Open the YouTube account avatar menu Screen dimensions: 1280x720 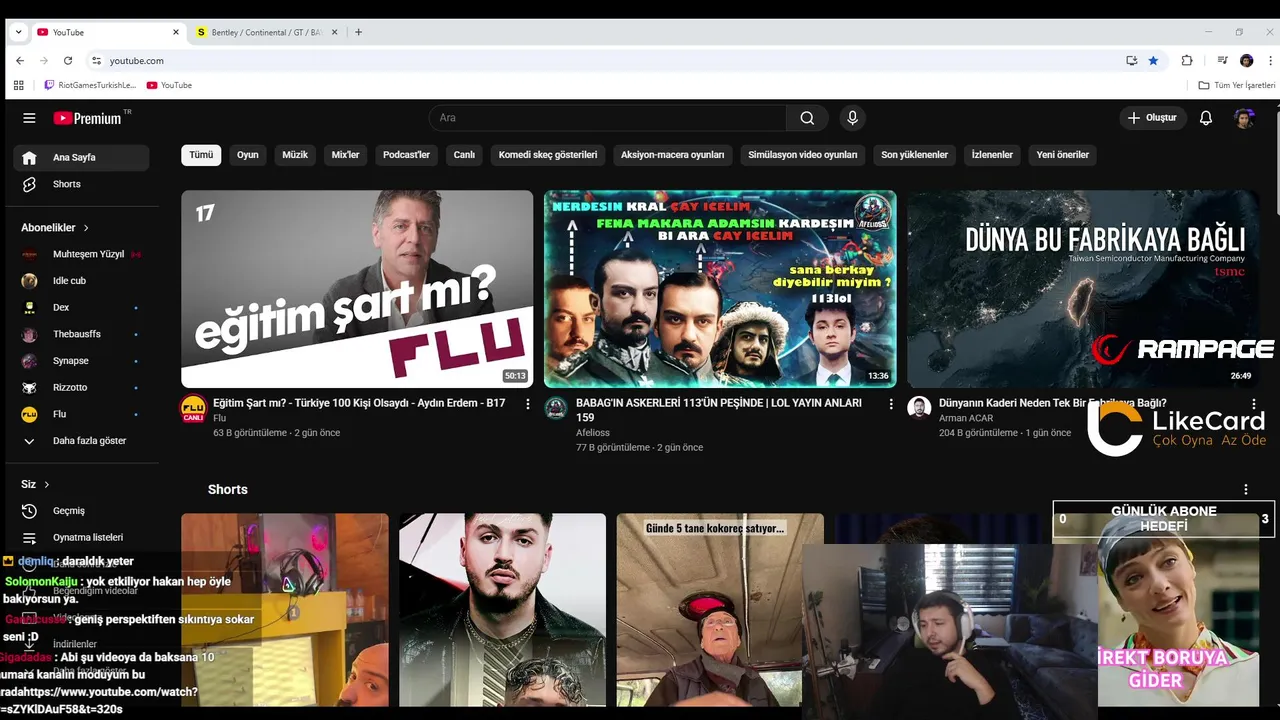pos(1244,118)
